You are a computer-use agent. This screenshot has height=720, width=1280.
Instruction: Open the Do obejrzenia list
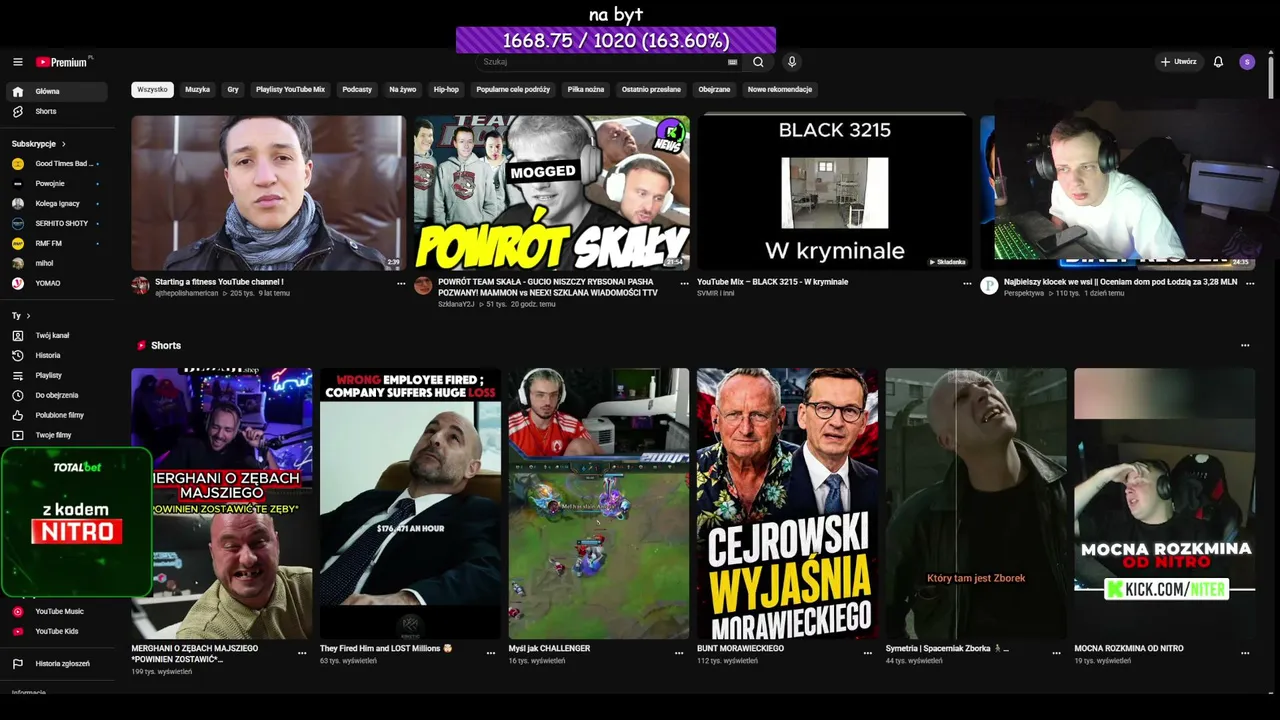[57, 396]
